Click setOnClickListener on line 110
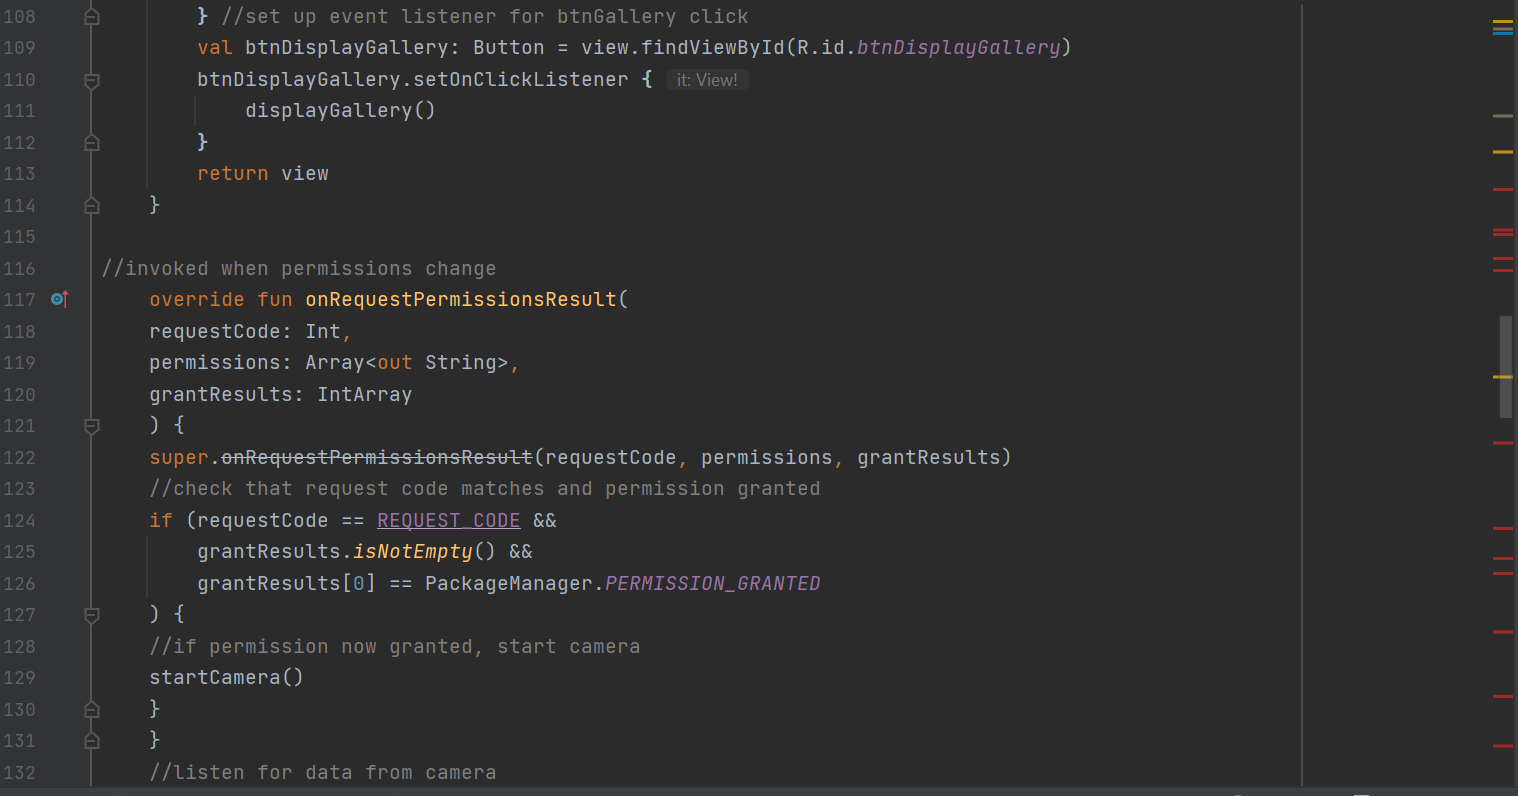 click(521, 79)
